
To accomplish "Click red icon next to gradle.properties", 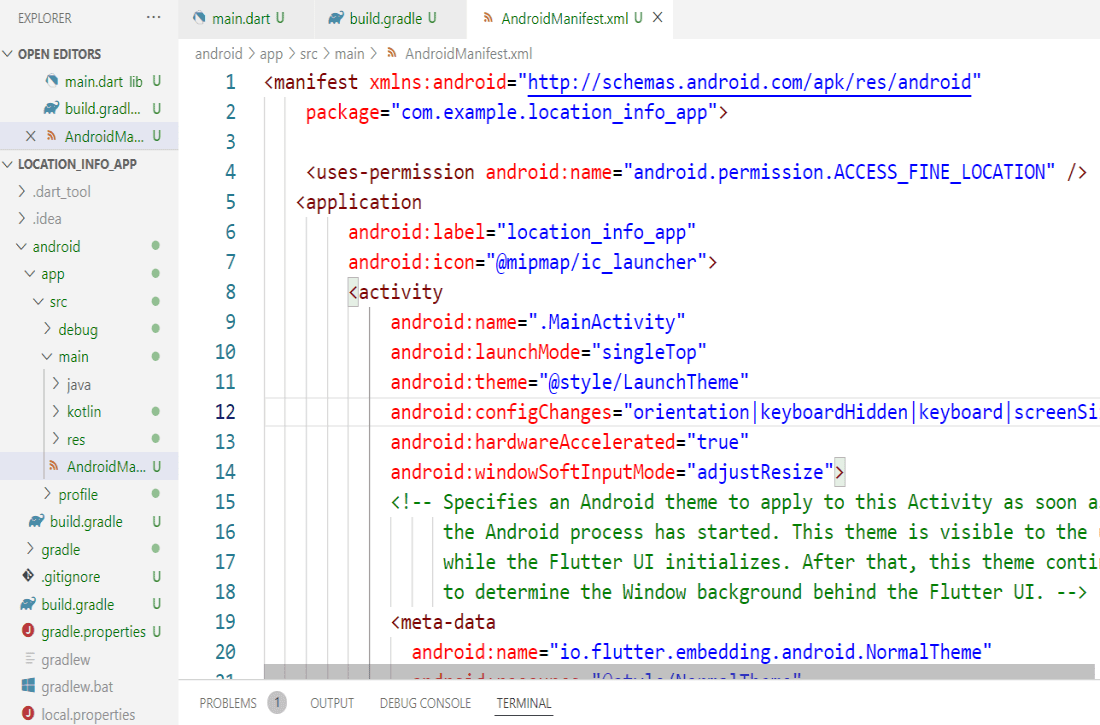I will pyautogui.click(x=28, y=631).
